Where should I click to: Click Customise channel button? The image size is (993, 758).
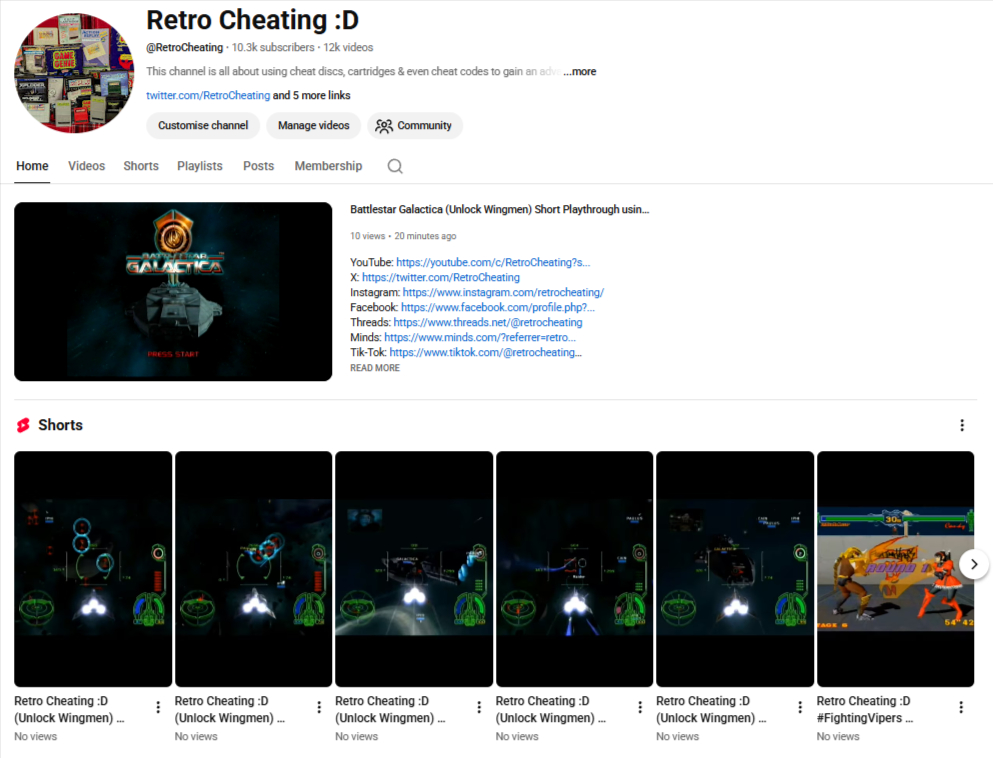(203, 125)
